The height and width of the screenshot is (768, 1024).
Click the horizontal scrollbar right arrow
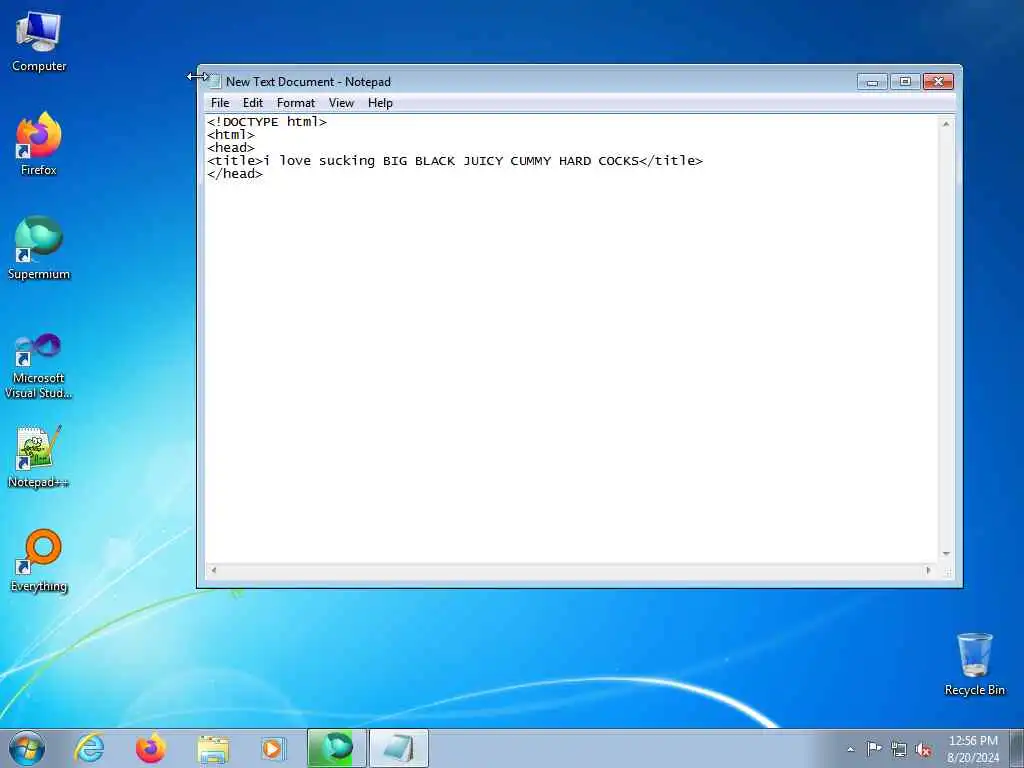928,570
